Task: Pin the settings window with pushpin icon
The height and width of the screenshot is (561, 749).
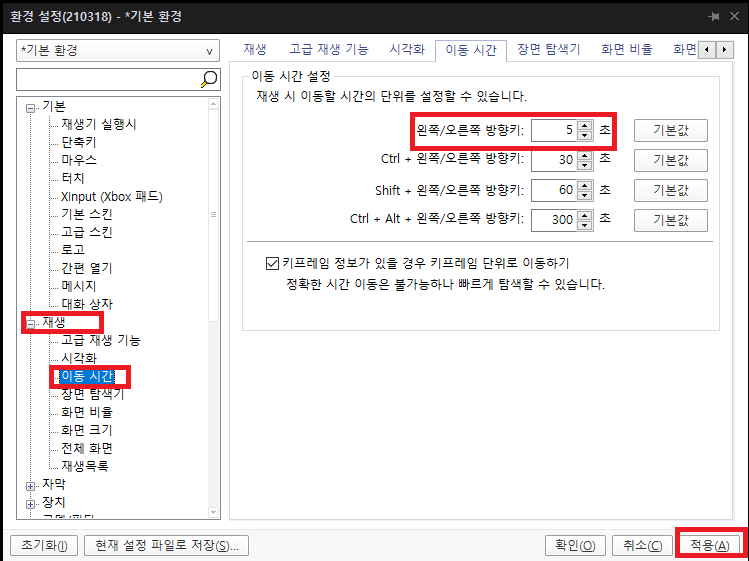Action: click(x=714, y=16)
